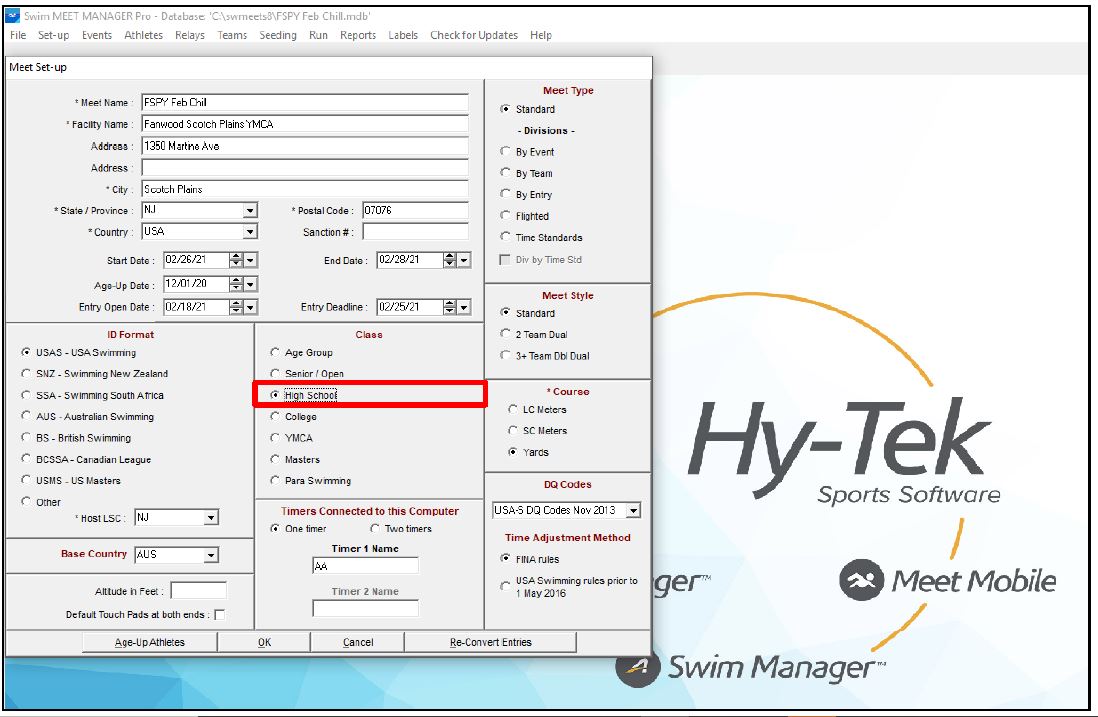Viewport: 1098px width, 717px height.
Task: Click the Re-Convert Entries button
Action: 490,642
